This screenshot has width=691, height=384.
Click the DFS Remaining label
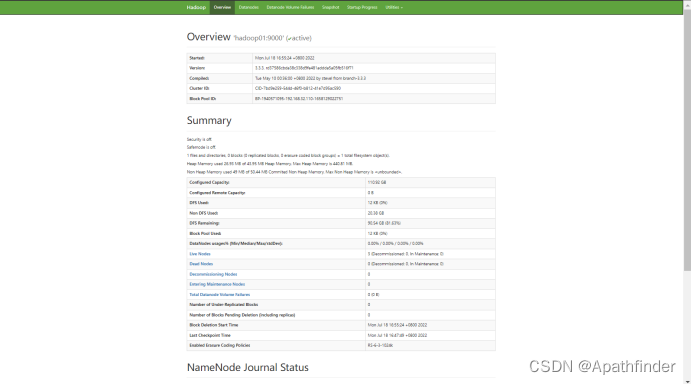[204, 223]
